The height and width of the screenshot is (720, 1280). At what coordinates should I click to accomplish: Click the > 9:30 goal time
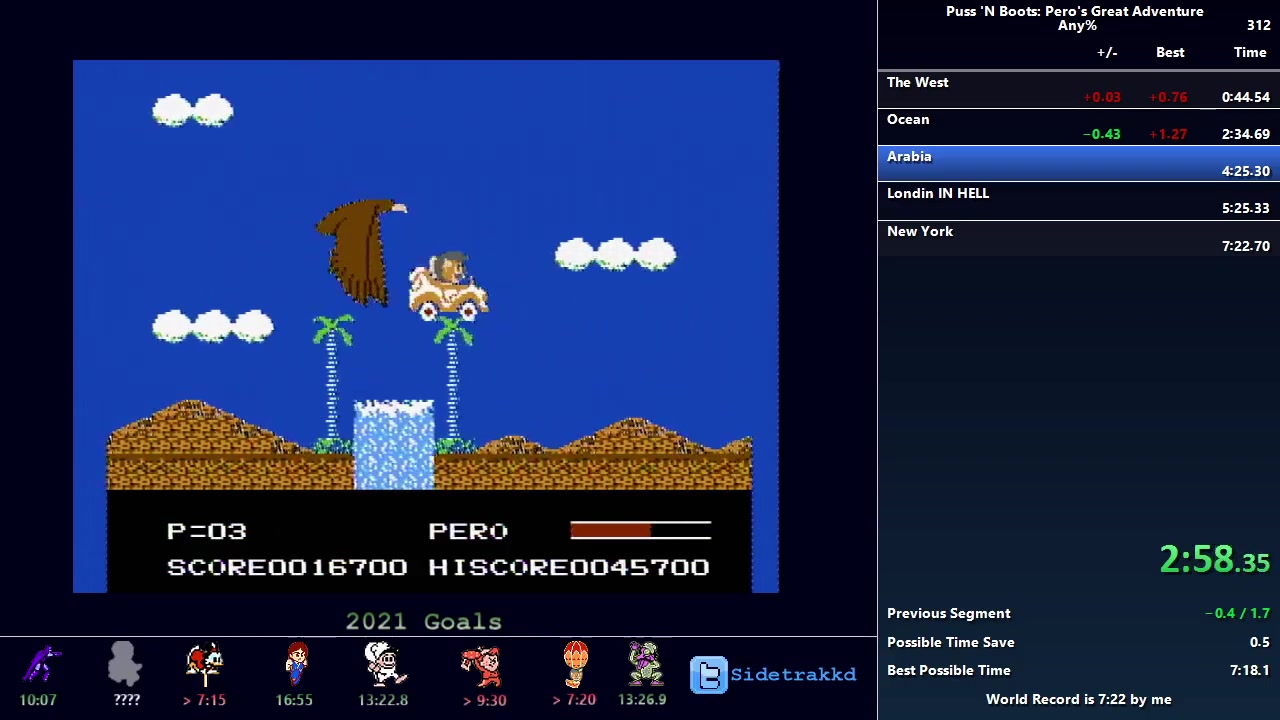tap(484, 700)
